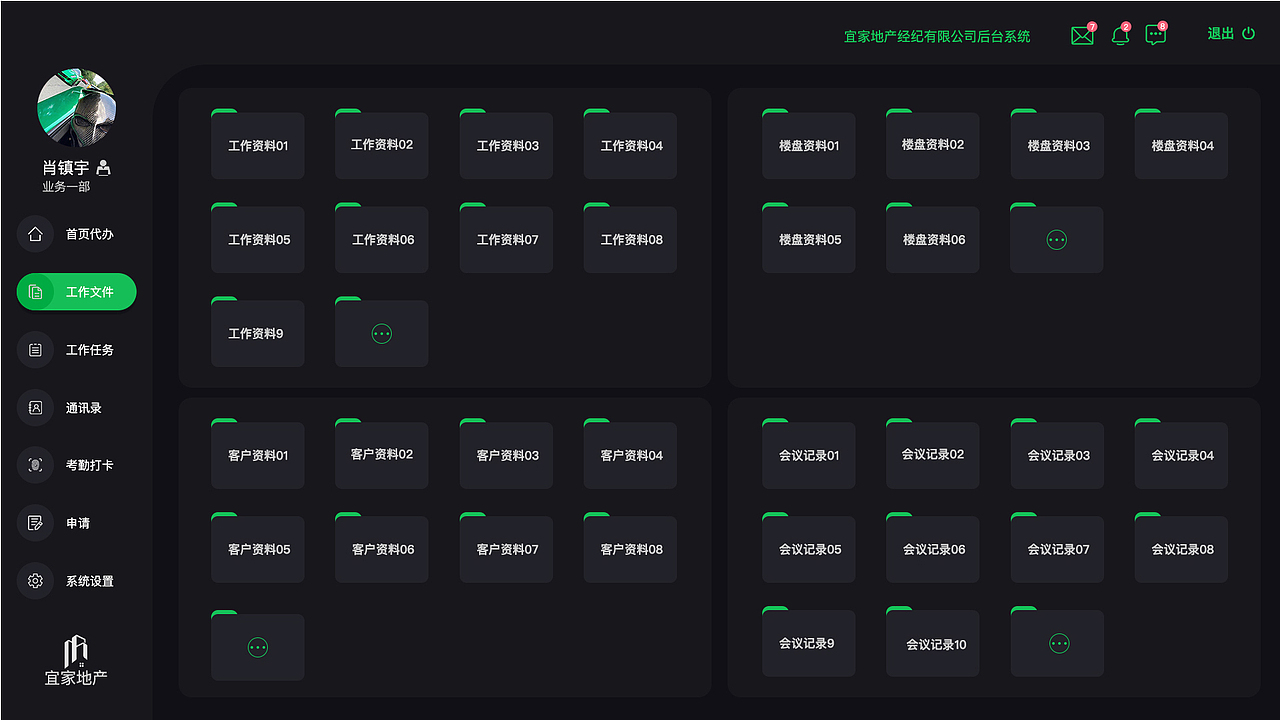Screen dimensions: 1280x720
Task: Open the notification bell icon
Action: click(x=1120, y=36)
